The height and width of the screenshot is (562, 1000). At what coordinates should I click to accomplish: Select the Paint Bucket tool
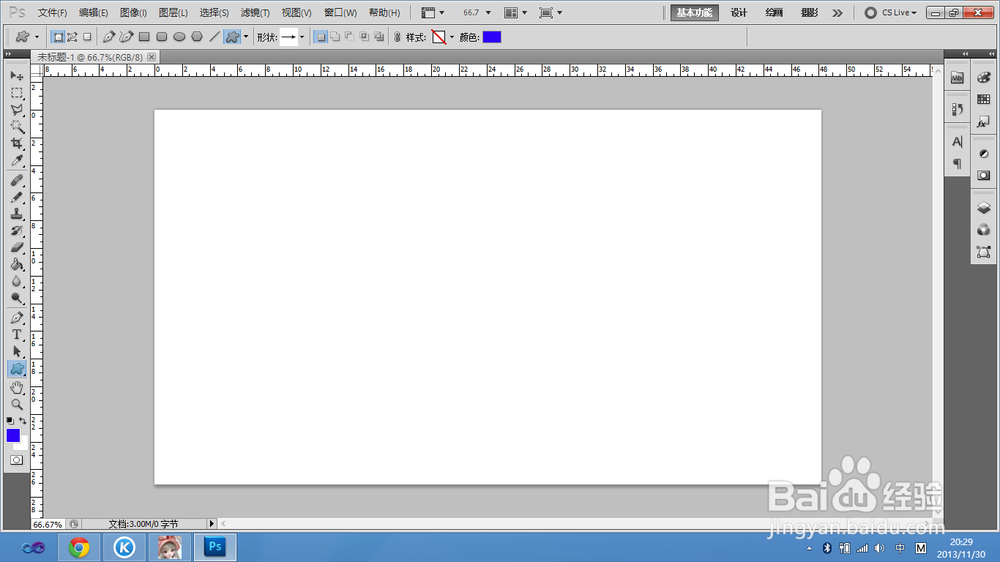point(17,264)
